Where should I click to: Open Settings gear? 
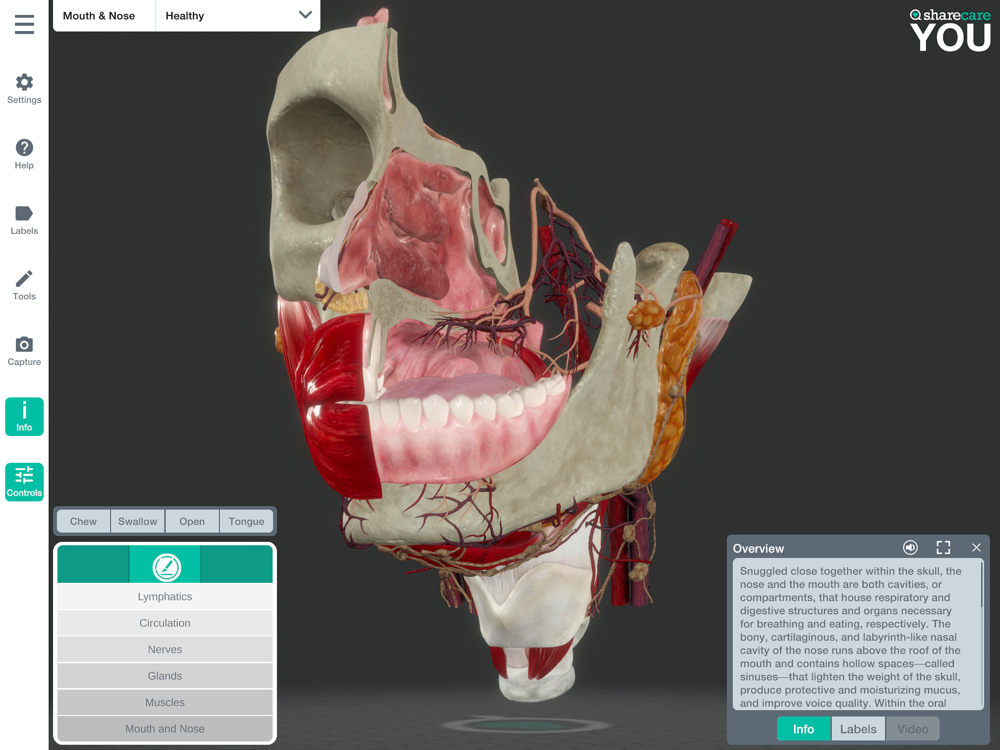click(24, 89)
